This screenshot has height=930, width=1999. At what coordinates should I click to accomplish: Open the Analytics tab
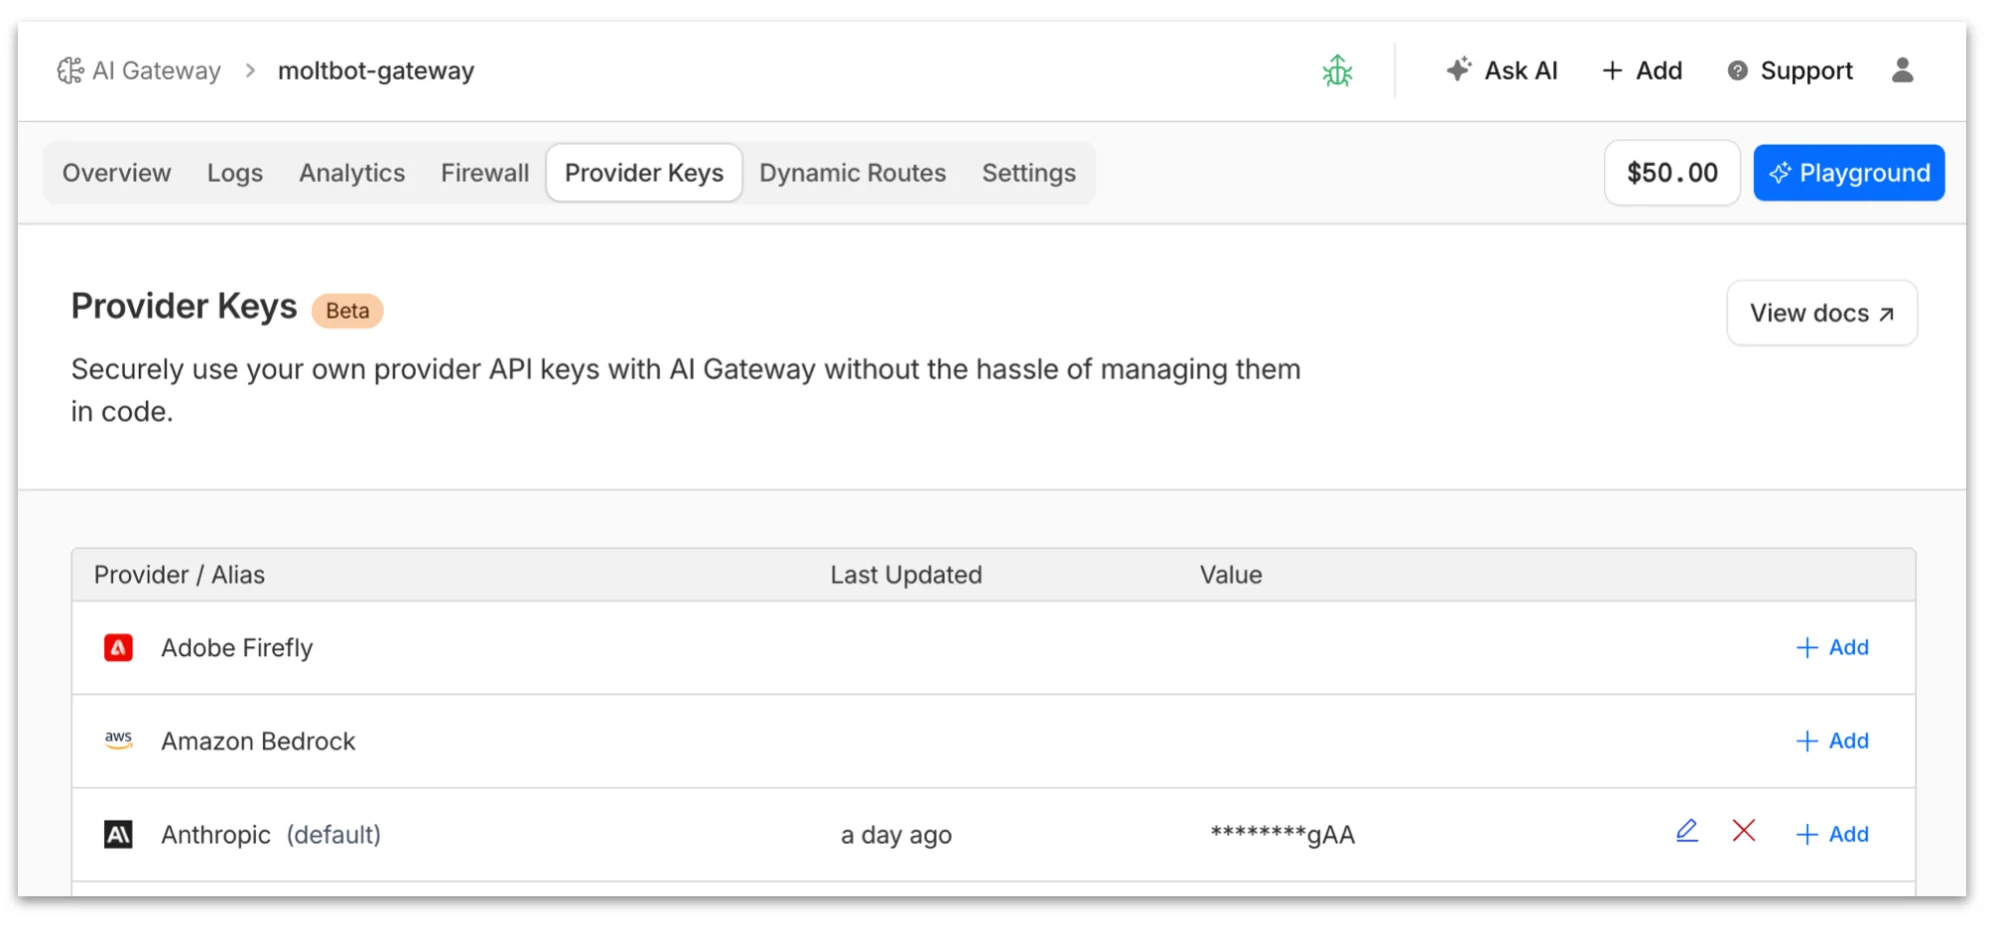point(351,172)
